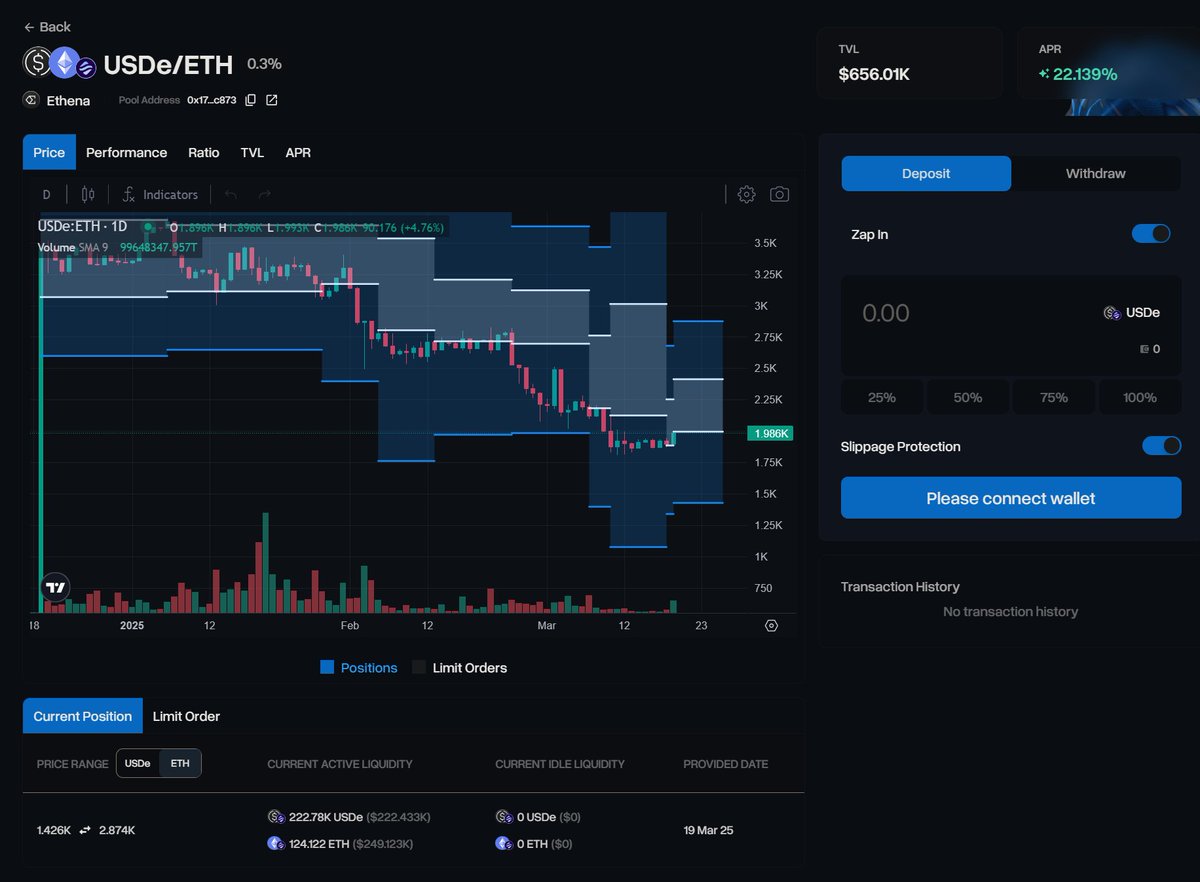
Task: Toggle the Slippage Protection switch
Action: (1161, 446)
